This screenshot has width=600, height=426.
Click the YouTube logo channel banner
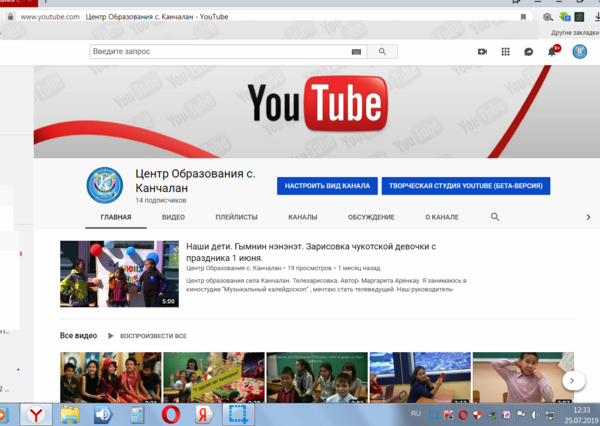317,111
